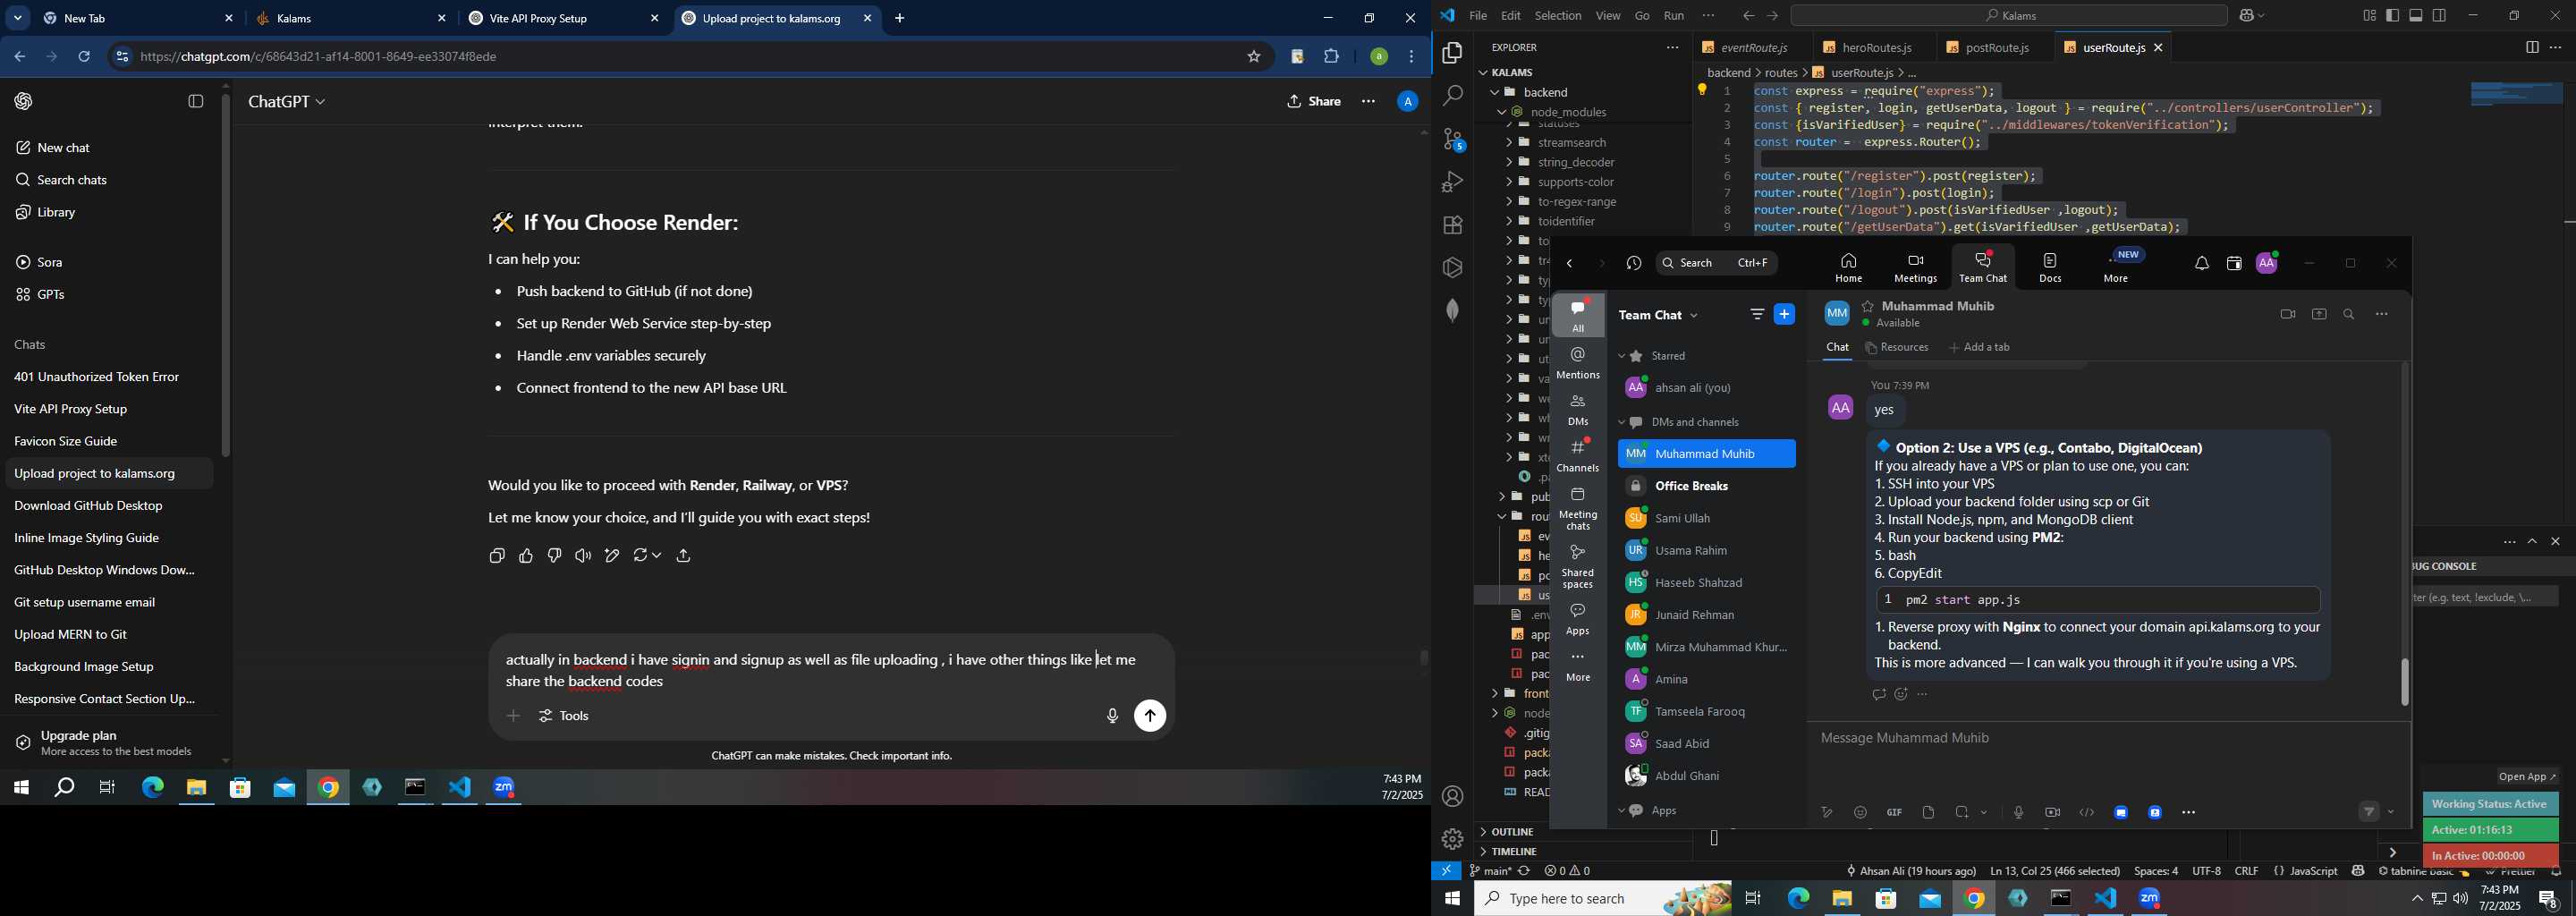Click ChatGPT sidebar scrollbar thumb
2576x916 pixels.
pos(226,275)
